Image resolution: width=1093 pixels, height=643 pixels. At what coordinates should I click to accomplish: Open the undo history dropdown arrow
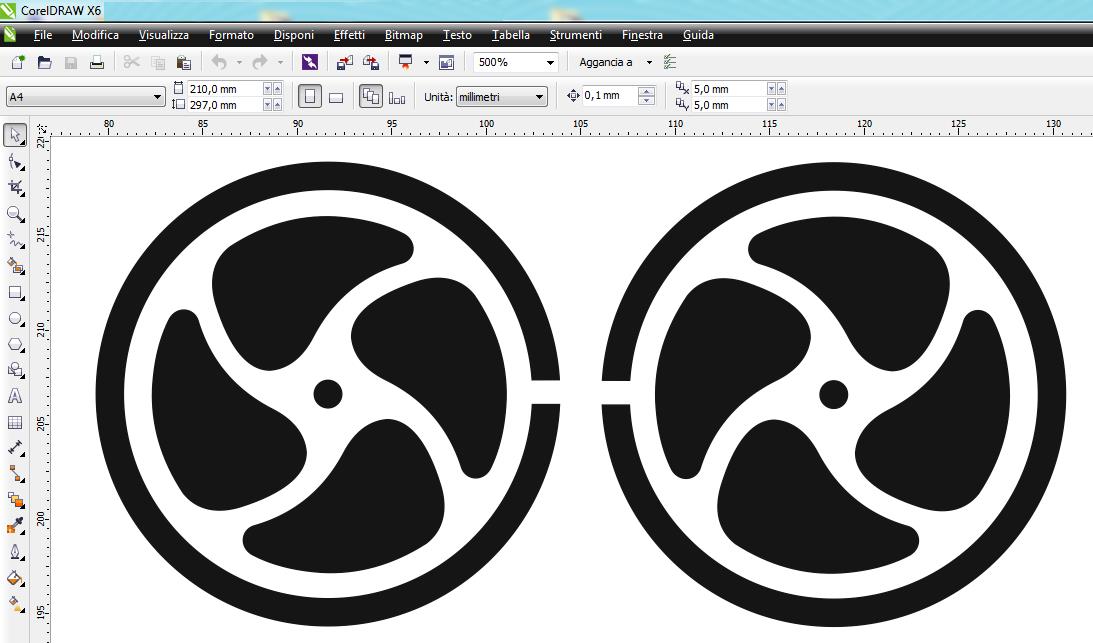238,63
